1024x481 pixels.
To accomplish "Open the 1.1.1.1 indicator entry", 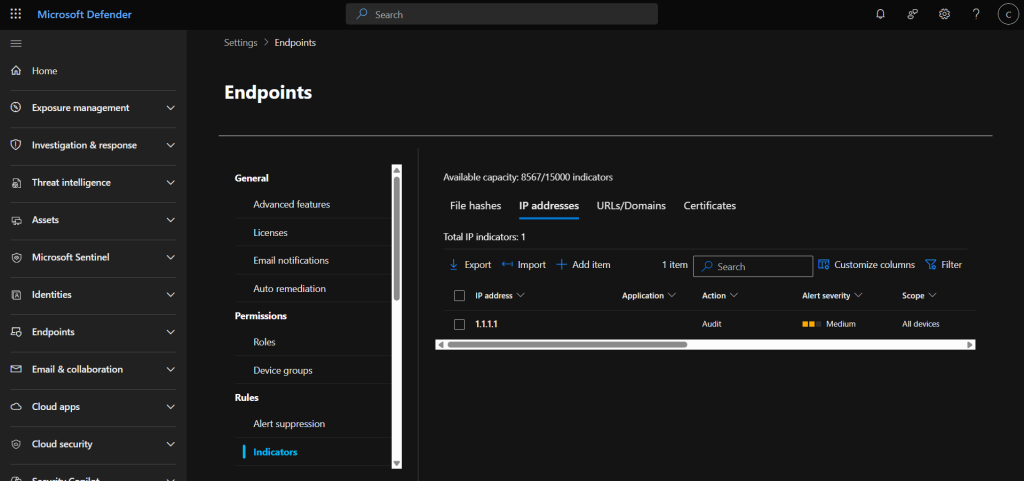I will (487, 324).
